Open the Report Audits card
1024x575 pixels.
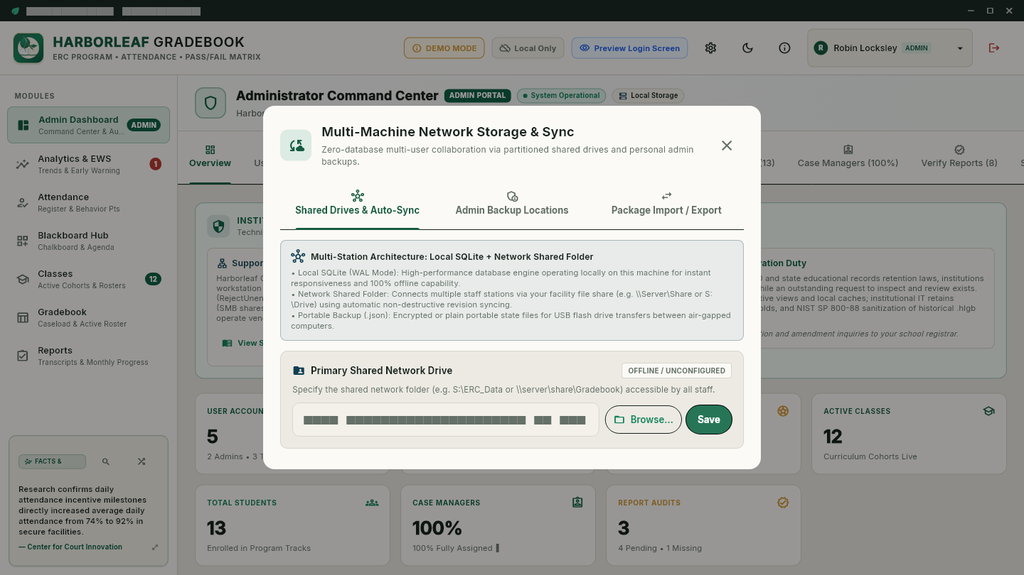[703, 525]
